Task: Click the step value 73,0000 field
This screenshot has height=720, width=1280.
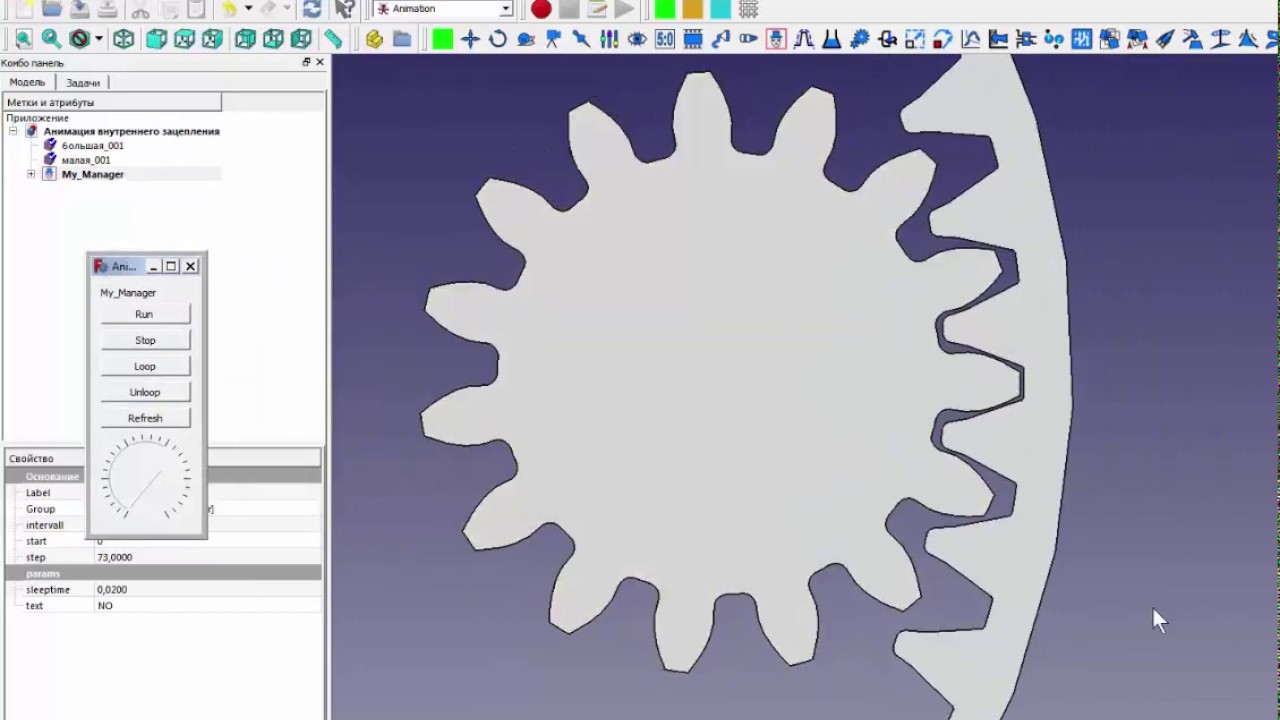Action: [207, 557]
